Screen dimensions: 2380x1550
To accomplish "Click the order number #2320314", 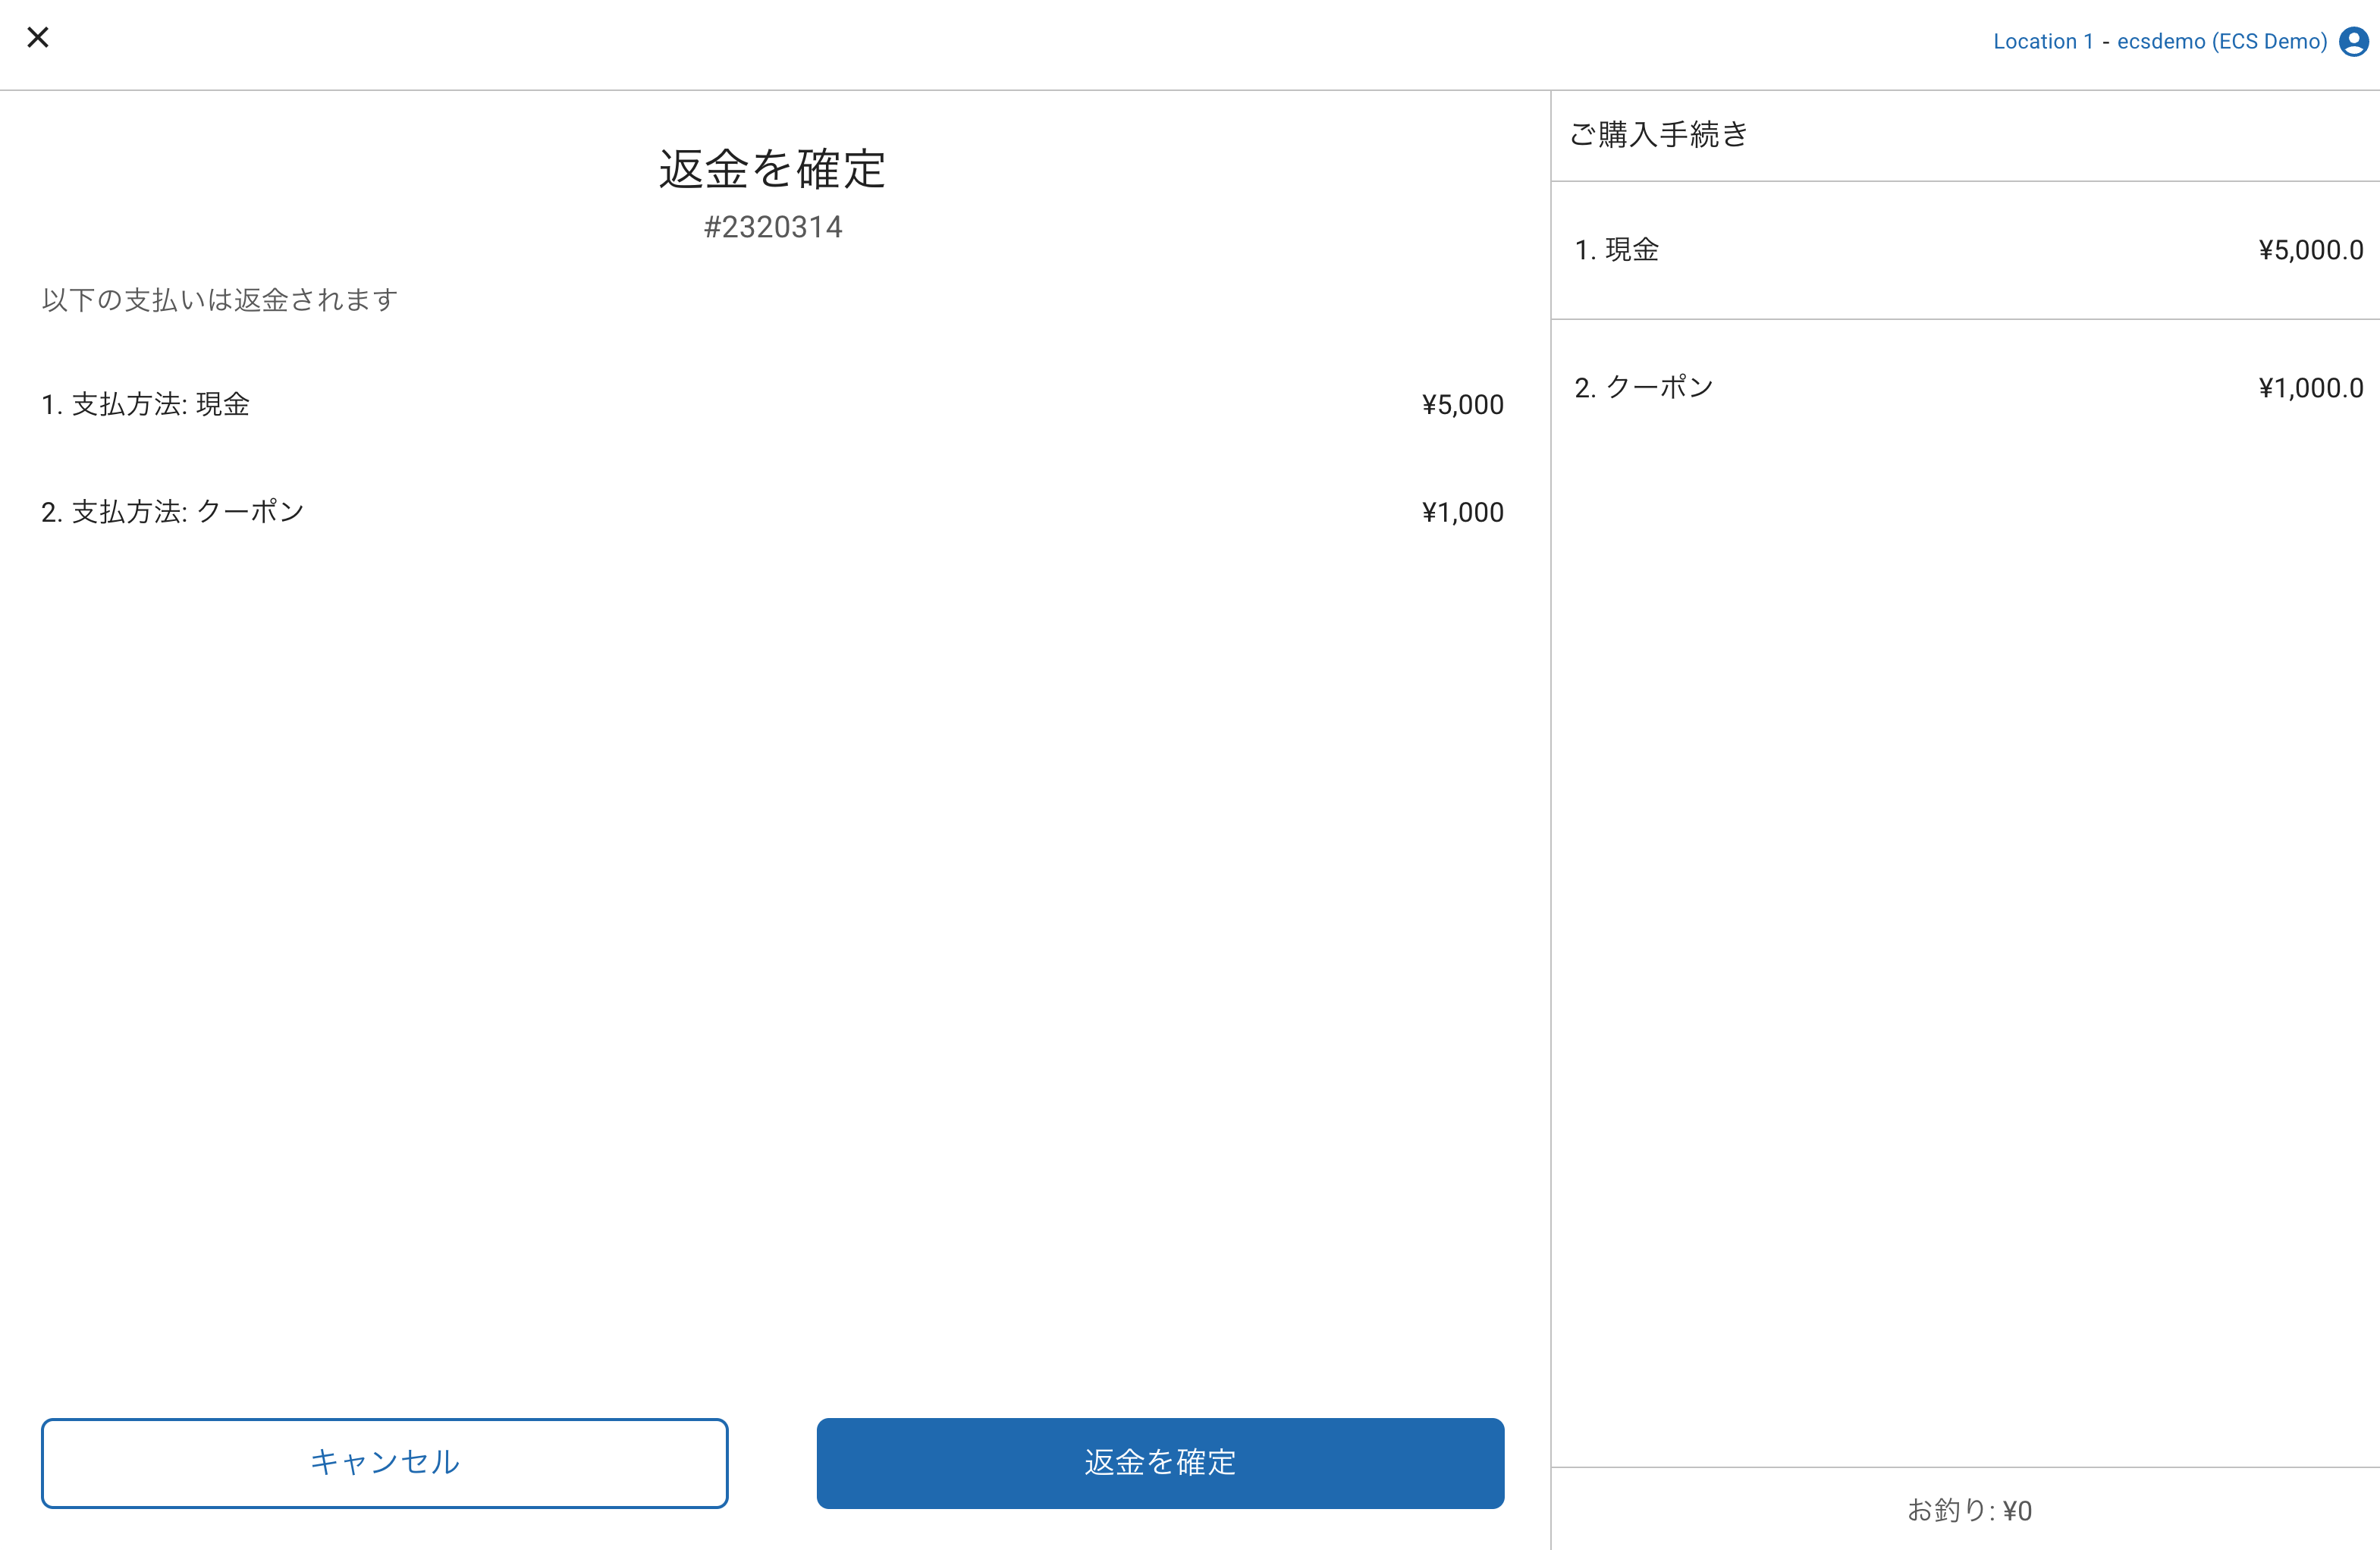I will point(773,227).
